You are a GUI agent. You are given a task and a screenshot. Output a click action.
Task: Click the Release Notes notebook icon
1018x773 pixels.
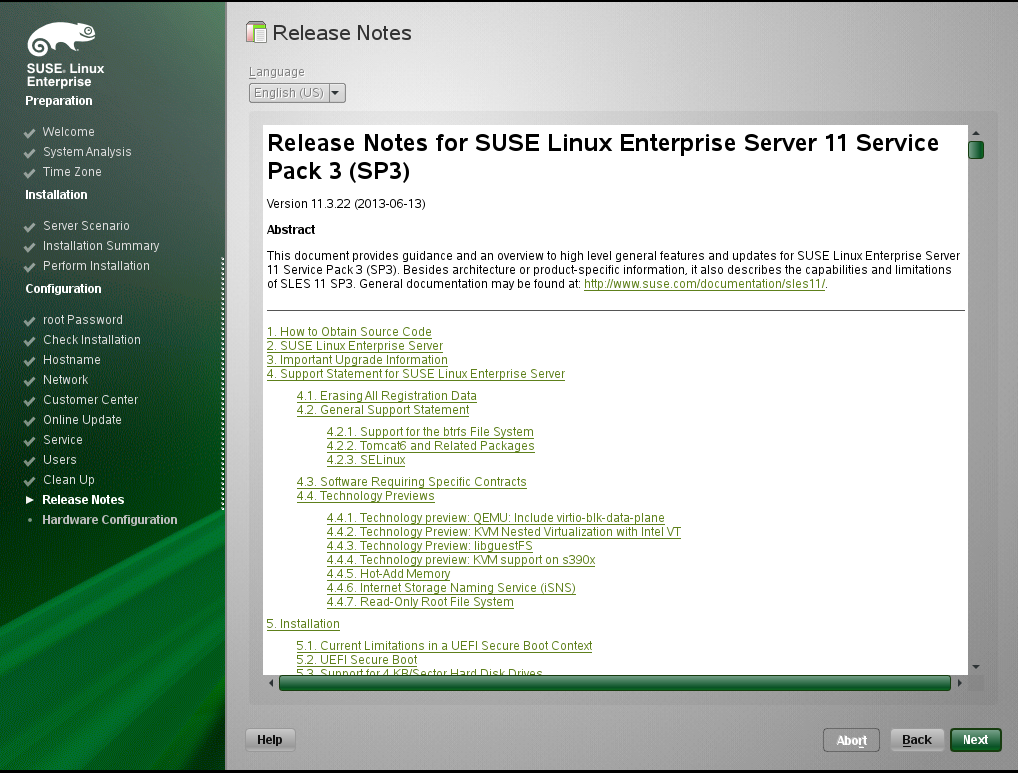coord(256,32)
